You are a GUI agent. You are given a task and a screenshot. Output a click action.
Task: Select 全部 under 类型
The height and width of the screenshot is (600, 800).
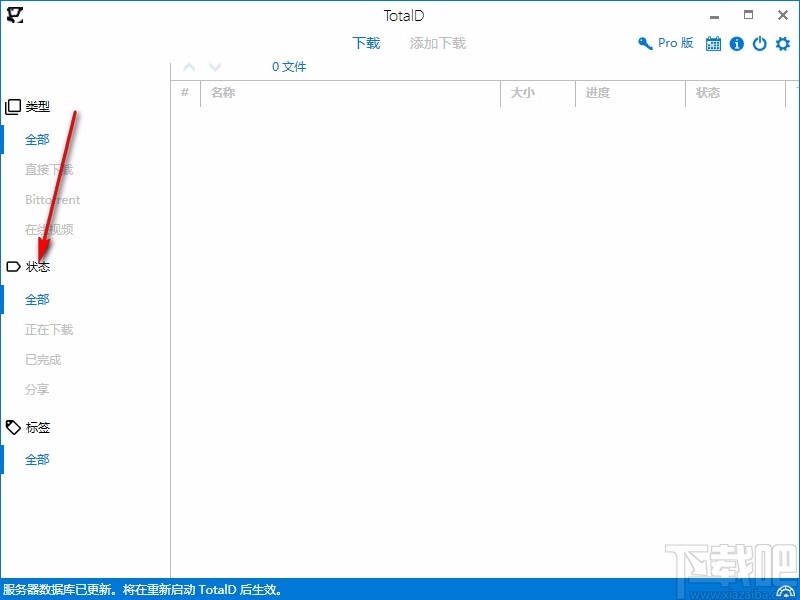[37, 139]
